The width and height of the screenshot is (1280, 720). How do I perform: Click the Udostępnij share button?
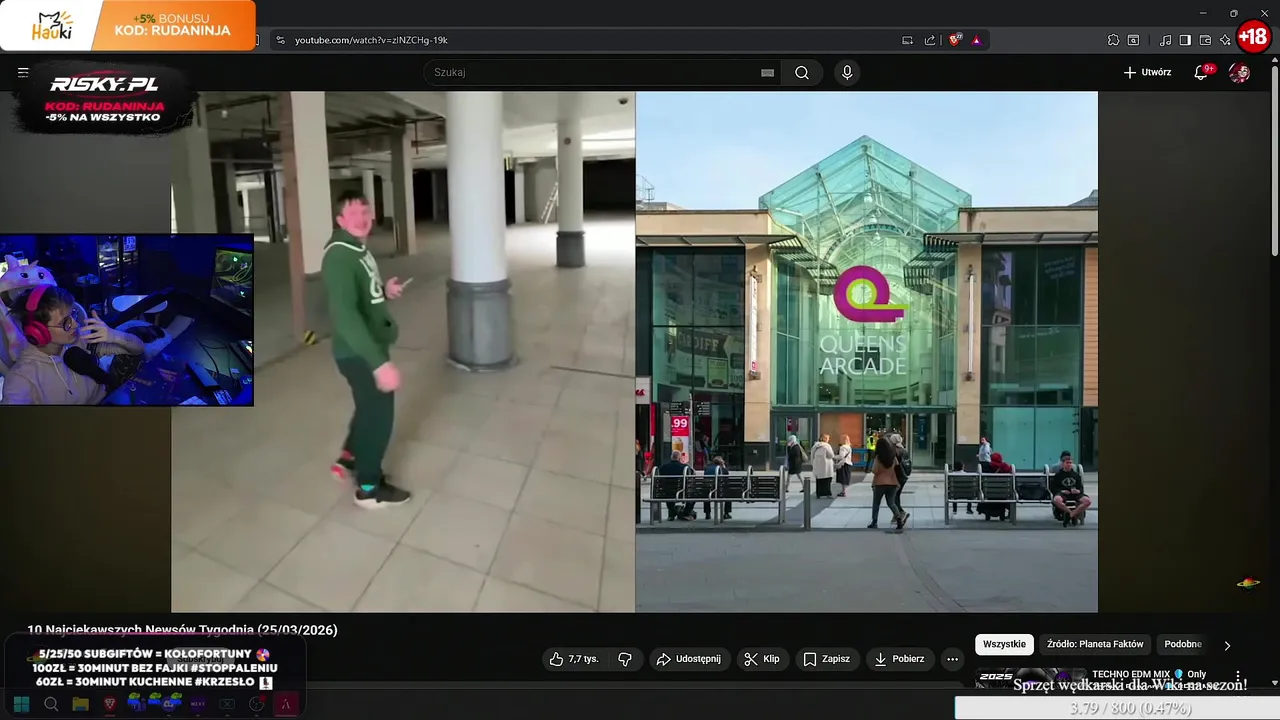tap(688, 659)
